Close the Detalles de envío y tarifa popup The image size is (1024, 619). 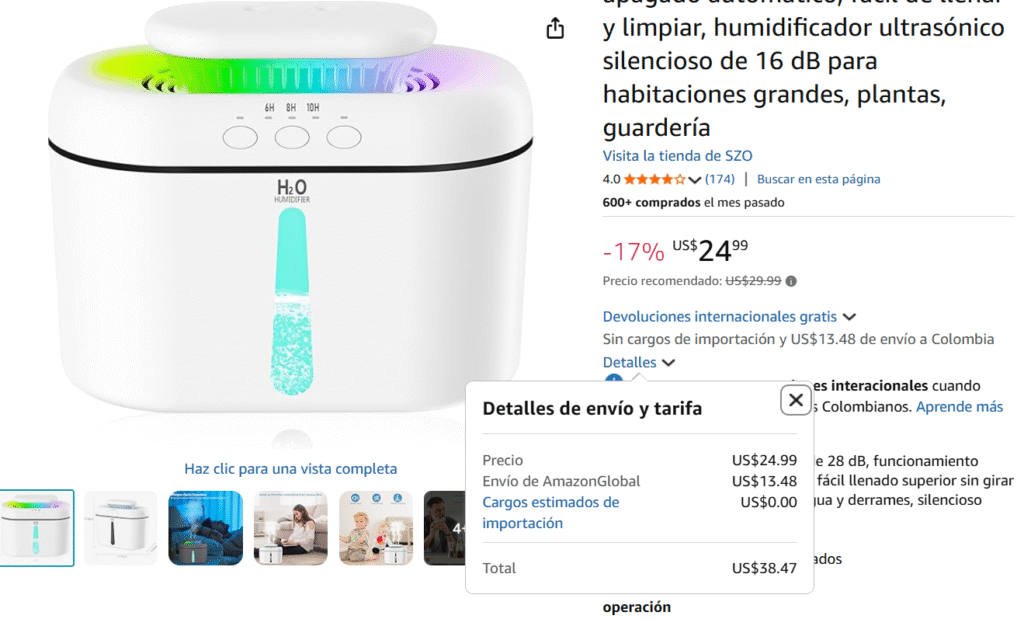(795, 400)
